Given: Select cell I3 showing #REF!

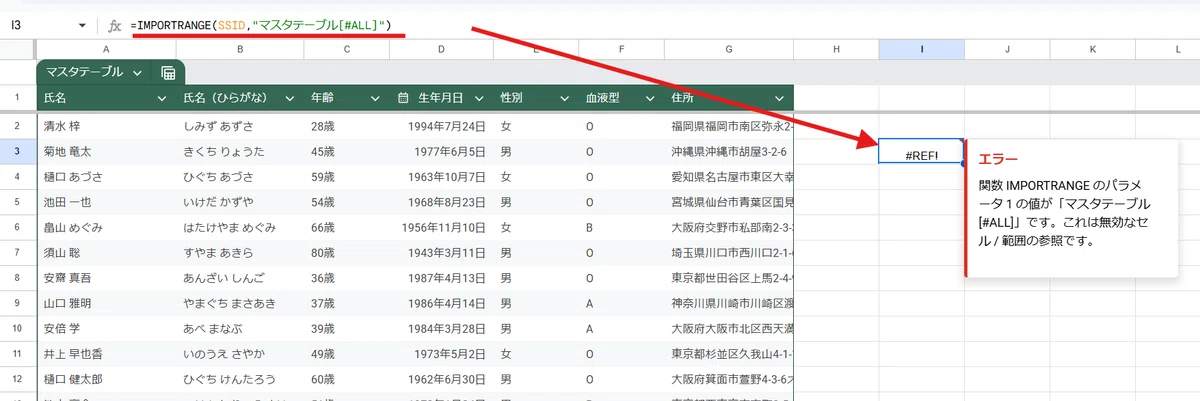Looking at the screenshot, I should [921, 151].
